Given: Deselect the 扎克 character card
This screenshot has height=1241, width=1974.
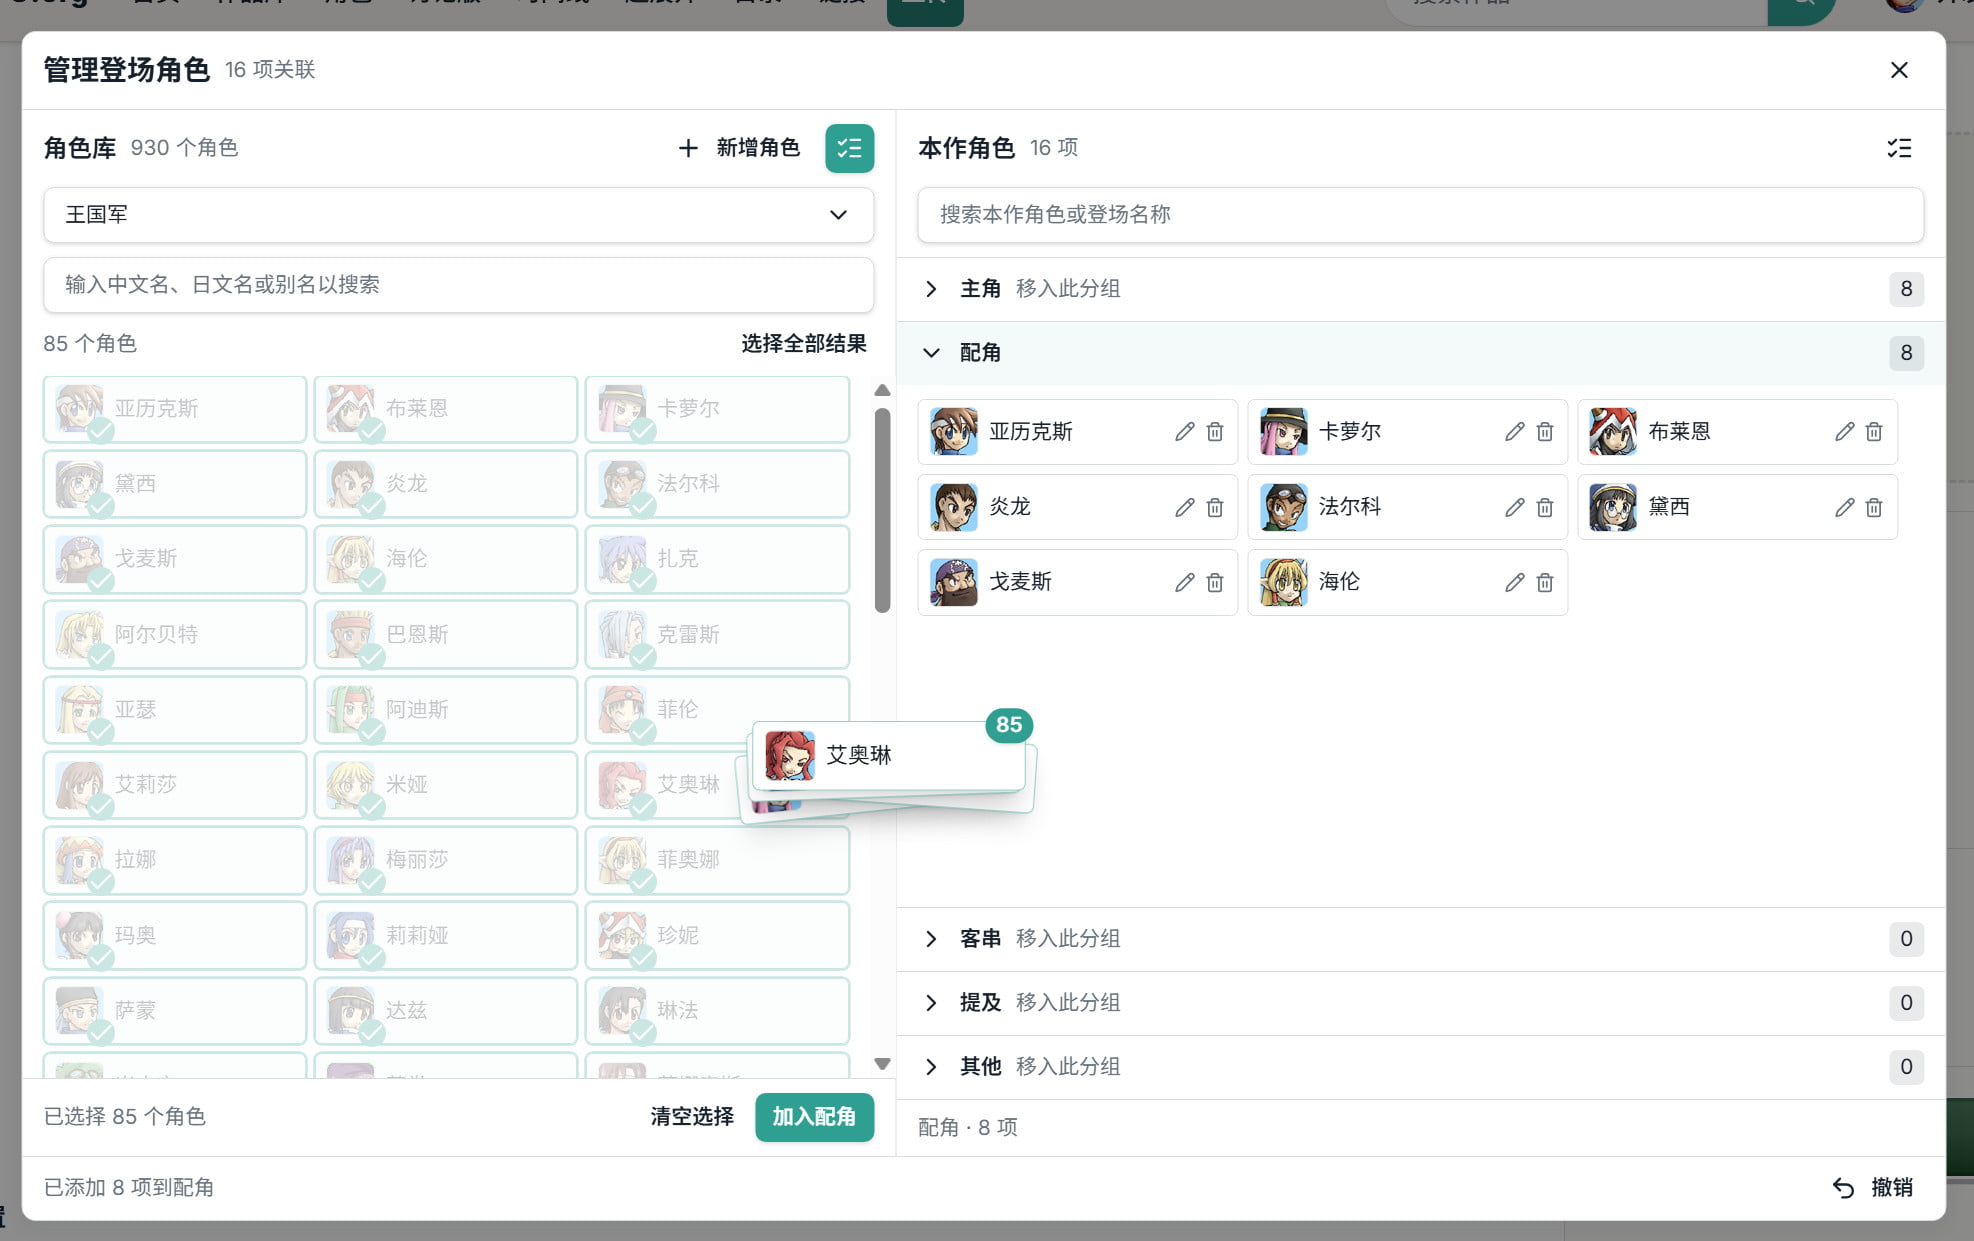Looking at the screenshot, I should (x=717, y=559).
